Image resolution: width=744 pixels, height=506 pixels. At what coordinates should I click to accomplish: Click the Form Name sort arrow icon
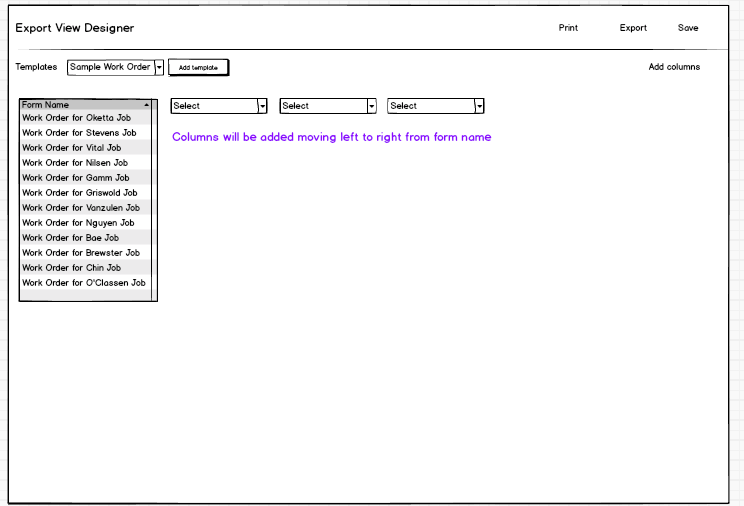coord(146,104)
